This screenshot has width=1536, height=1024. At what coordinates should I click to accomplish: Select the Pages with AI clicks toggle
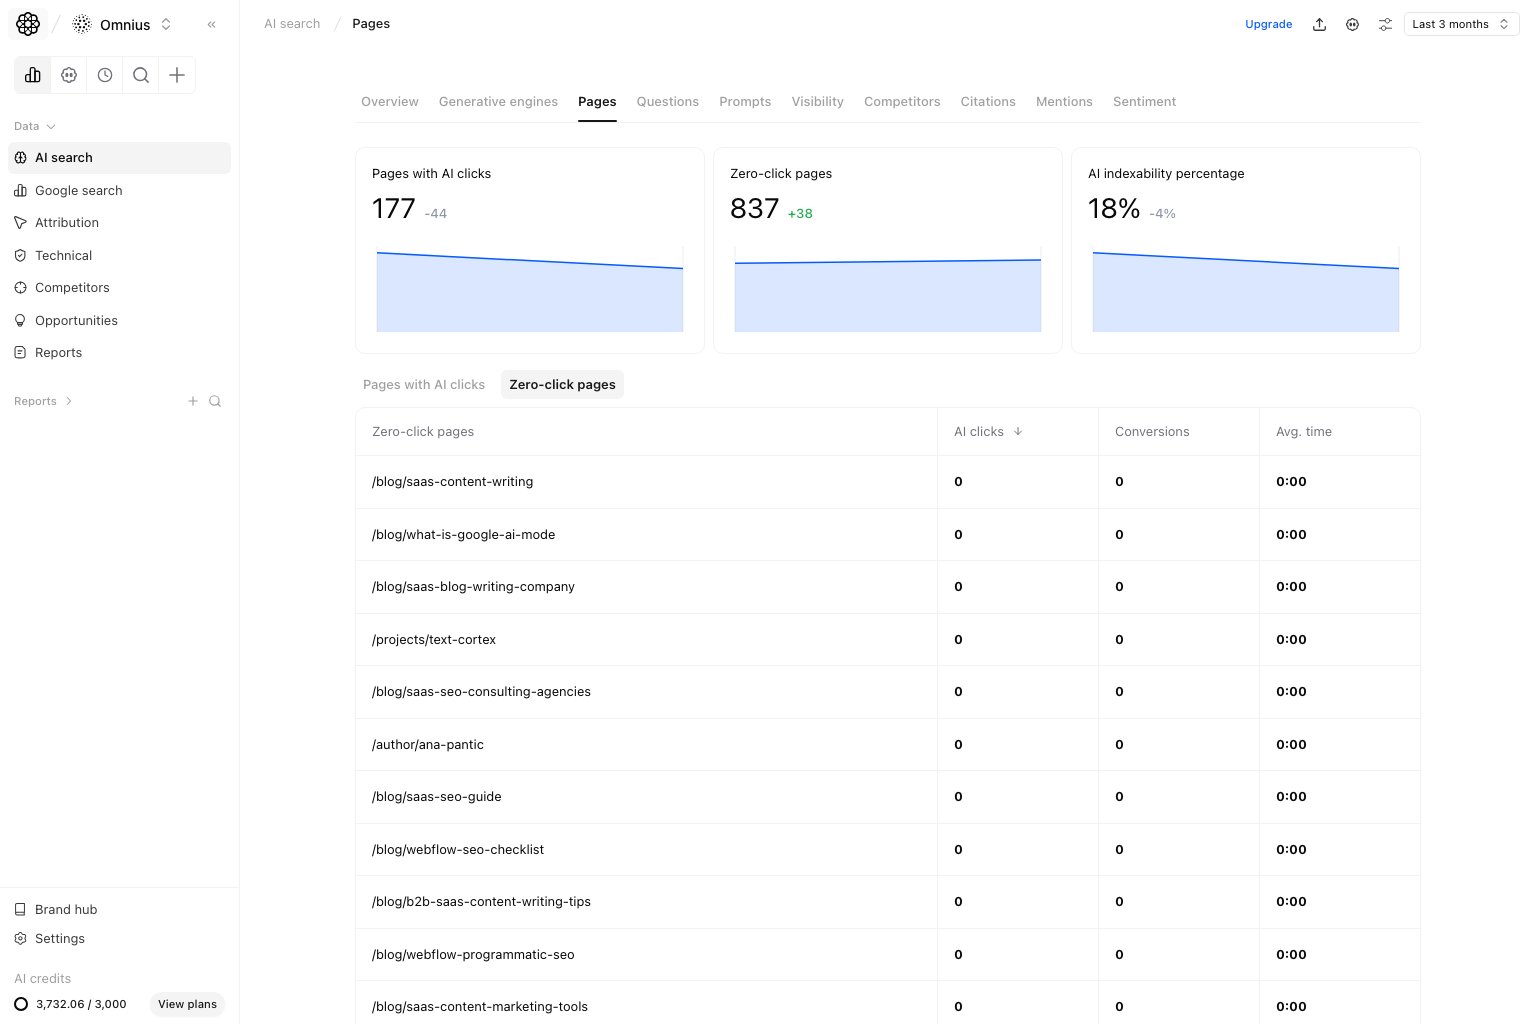coord(424,385)
